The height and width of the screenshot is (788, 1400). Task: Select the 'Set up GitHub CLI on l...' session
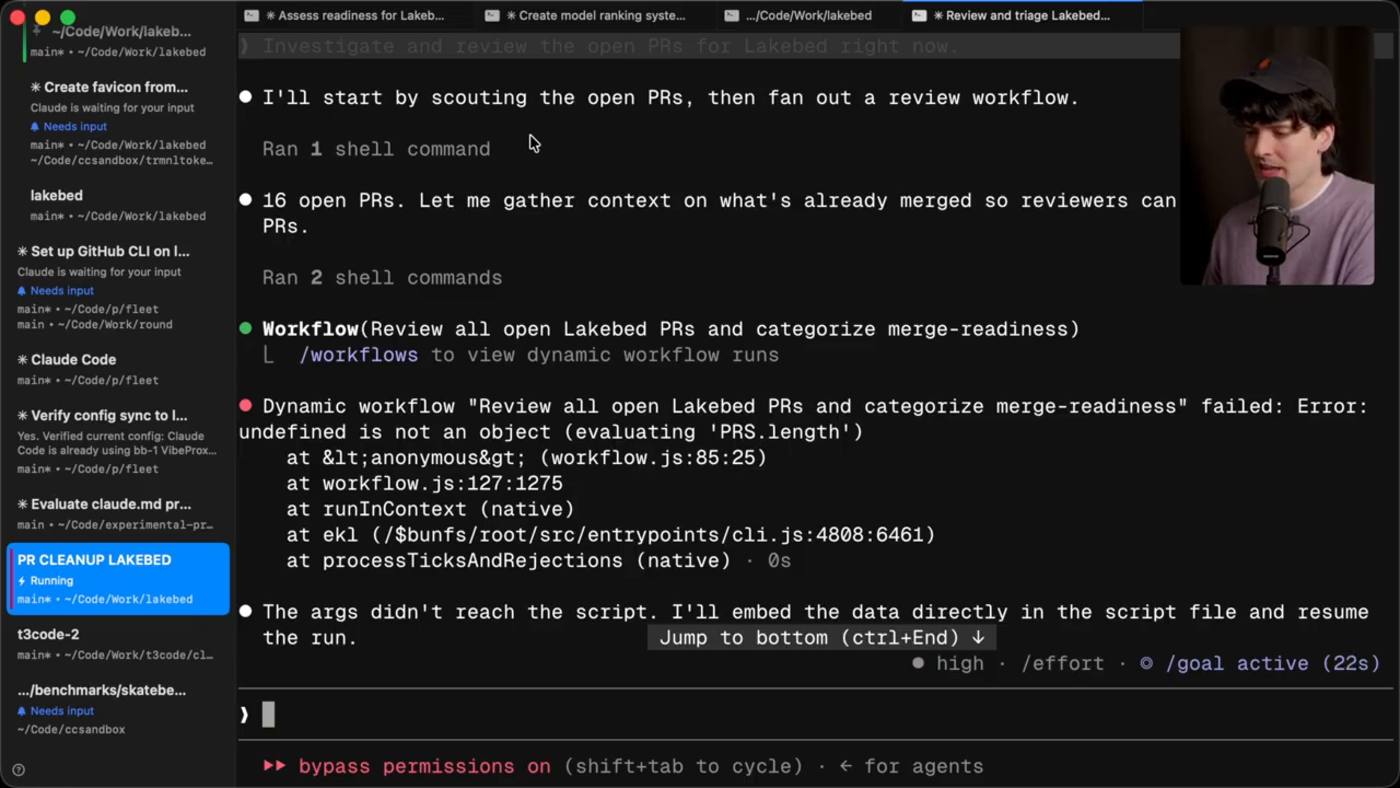(118, 287)
